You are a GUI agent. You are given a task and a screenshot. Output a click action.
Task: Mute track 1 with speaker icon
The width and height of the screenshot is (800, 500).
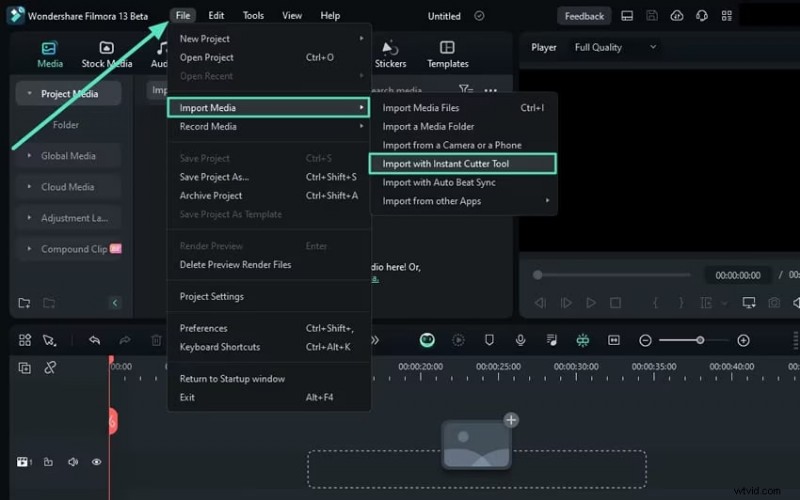73,462
